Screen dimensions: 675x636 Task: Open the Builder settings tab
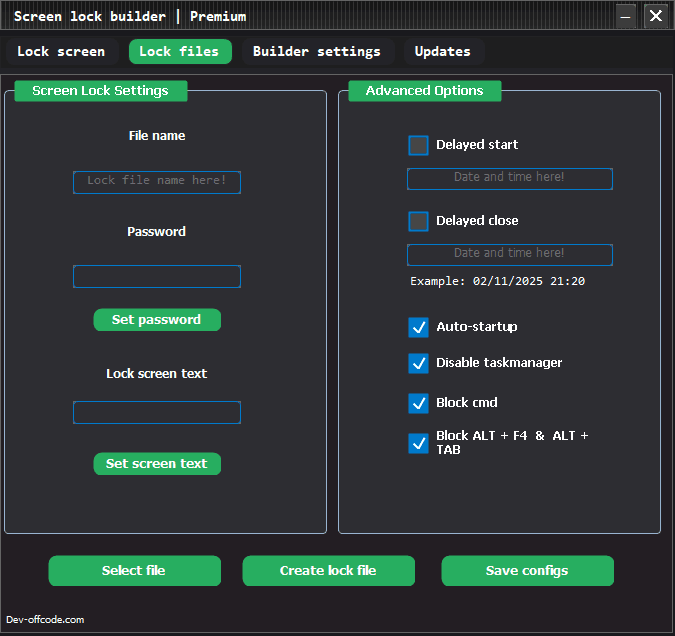tap(318, 52)
